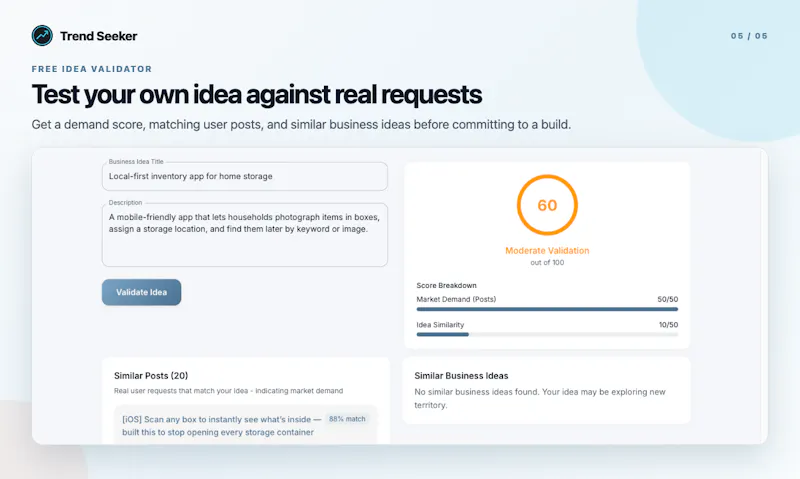This screenshot has height=479, width=800.
Task: Click the Score Breakdown label
Action: (446, 285)
